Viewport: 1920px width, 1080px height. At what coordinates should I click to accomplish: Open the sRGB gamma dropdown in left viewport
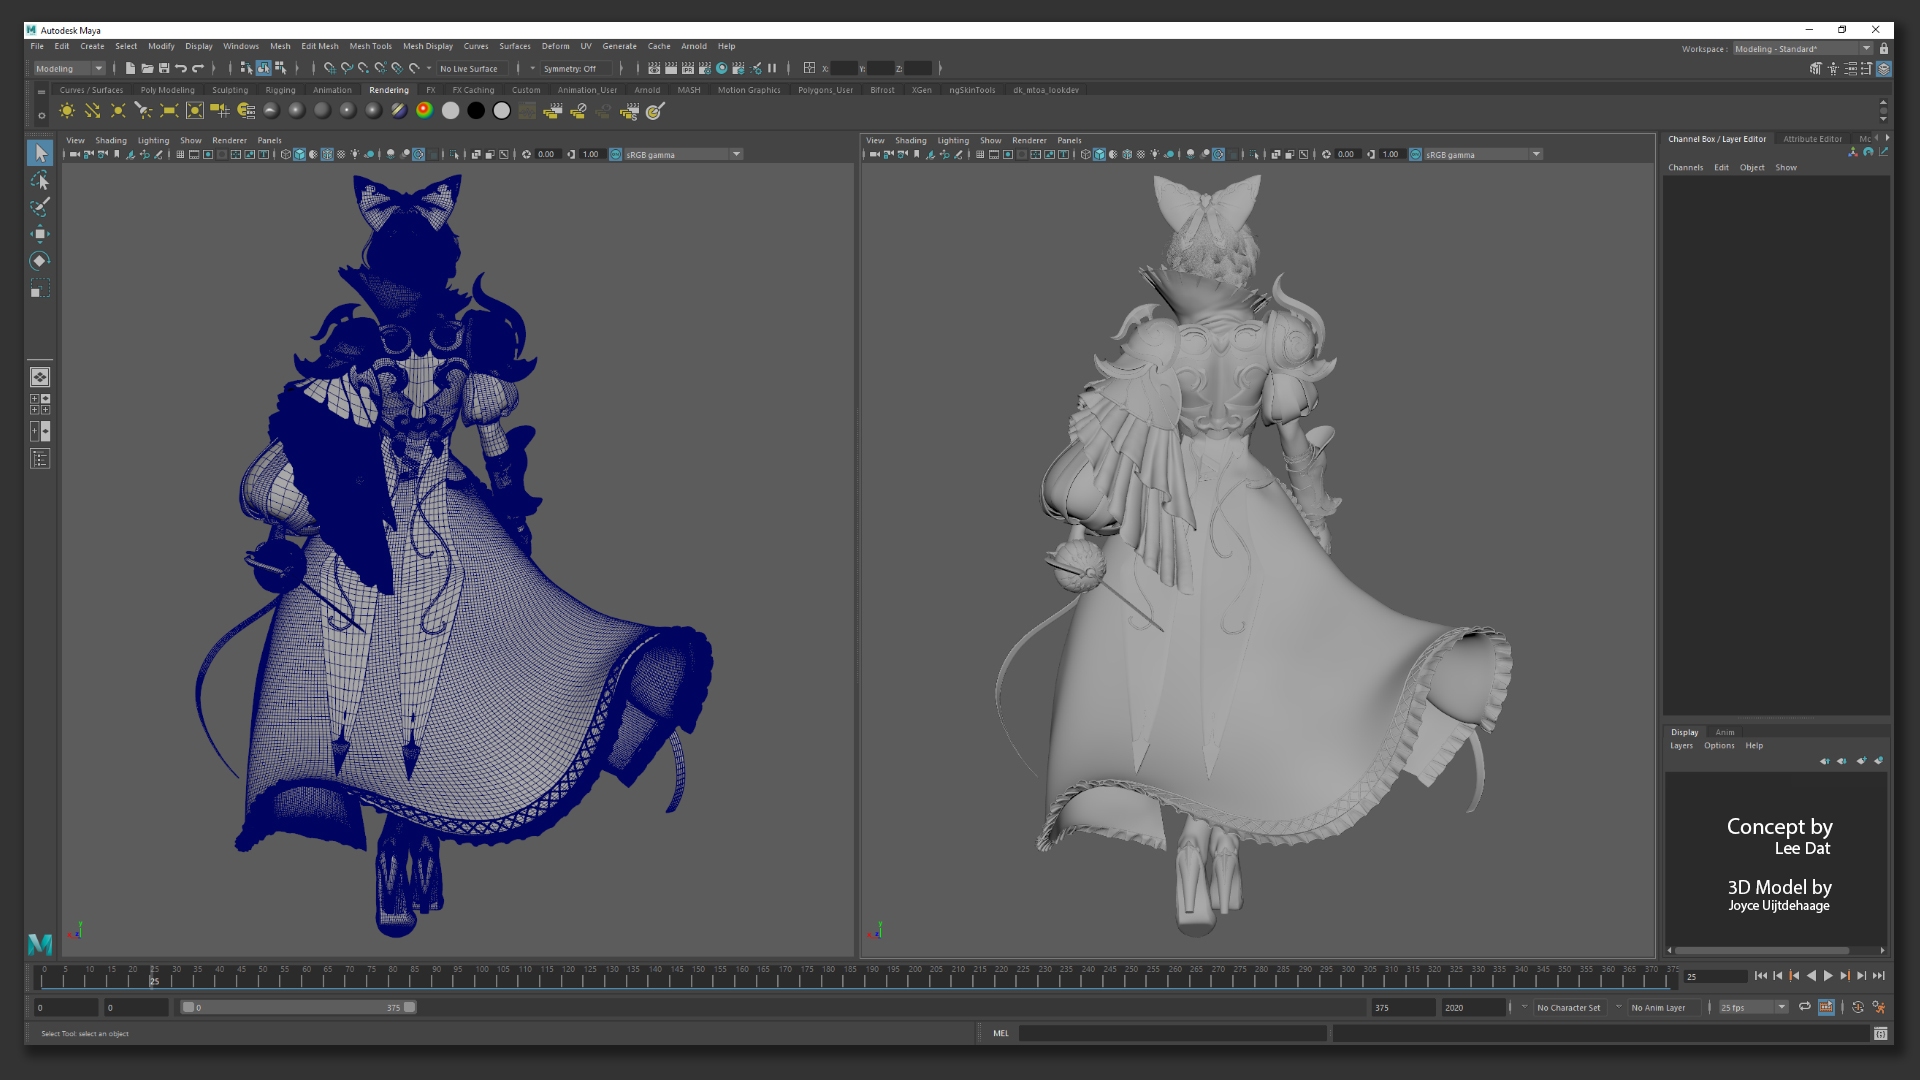[682, 154]
